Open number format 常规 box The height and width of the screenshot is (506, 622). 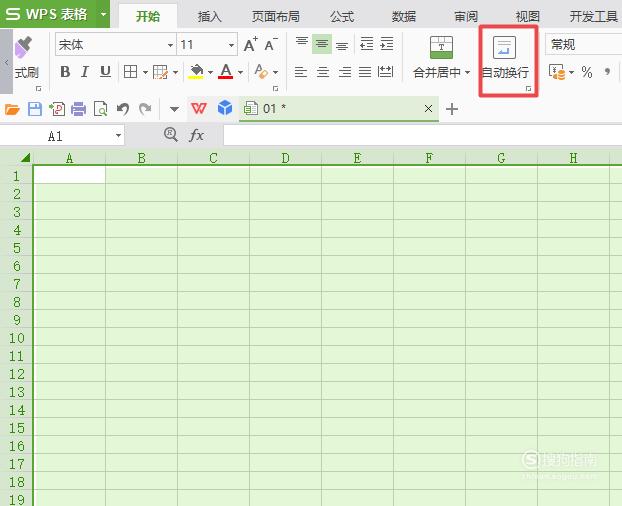(x=583, y=44)
